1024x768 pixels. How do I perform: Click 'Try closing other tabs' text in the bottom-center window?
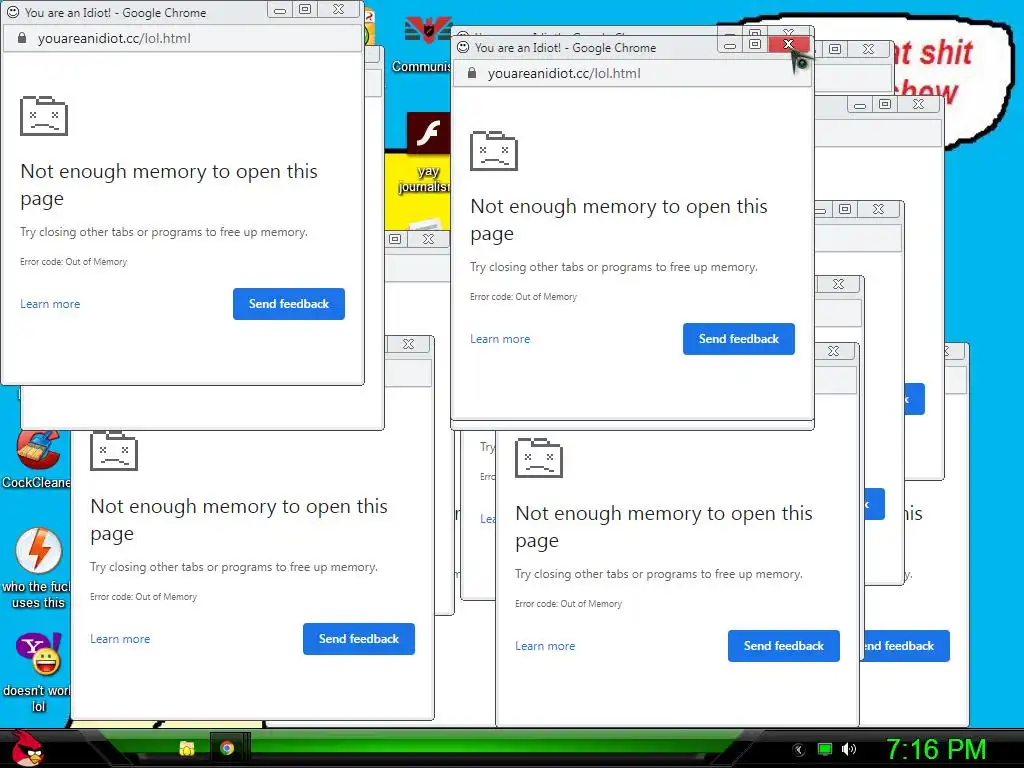[658, 574]
